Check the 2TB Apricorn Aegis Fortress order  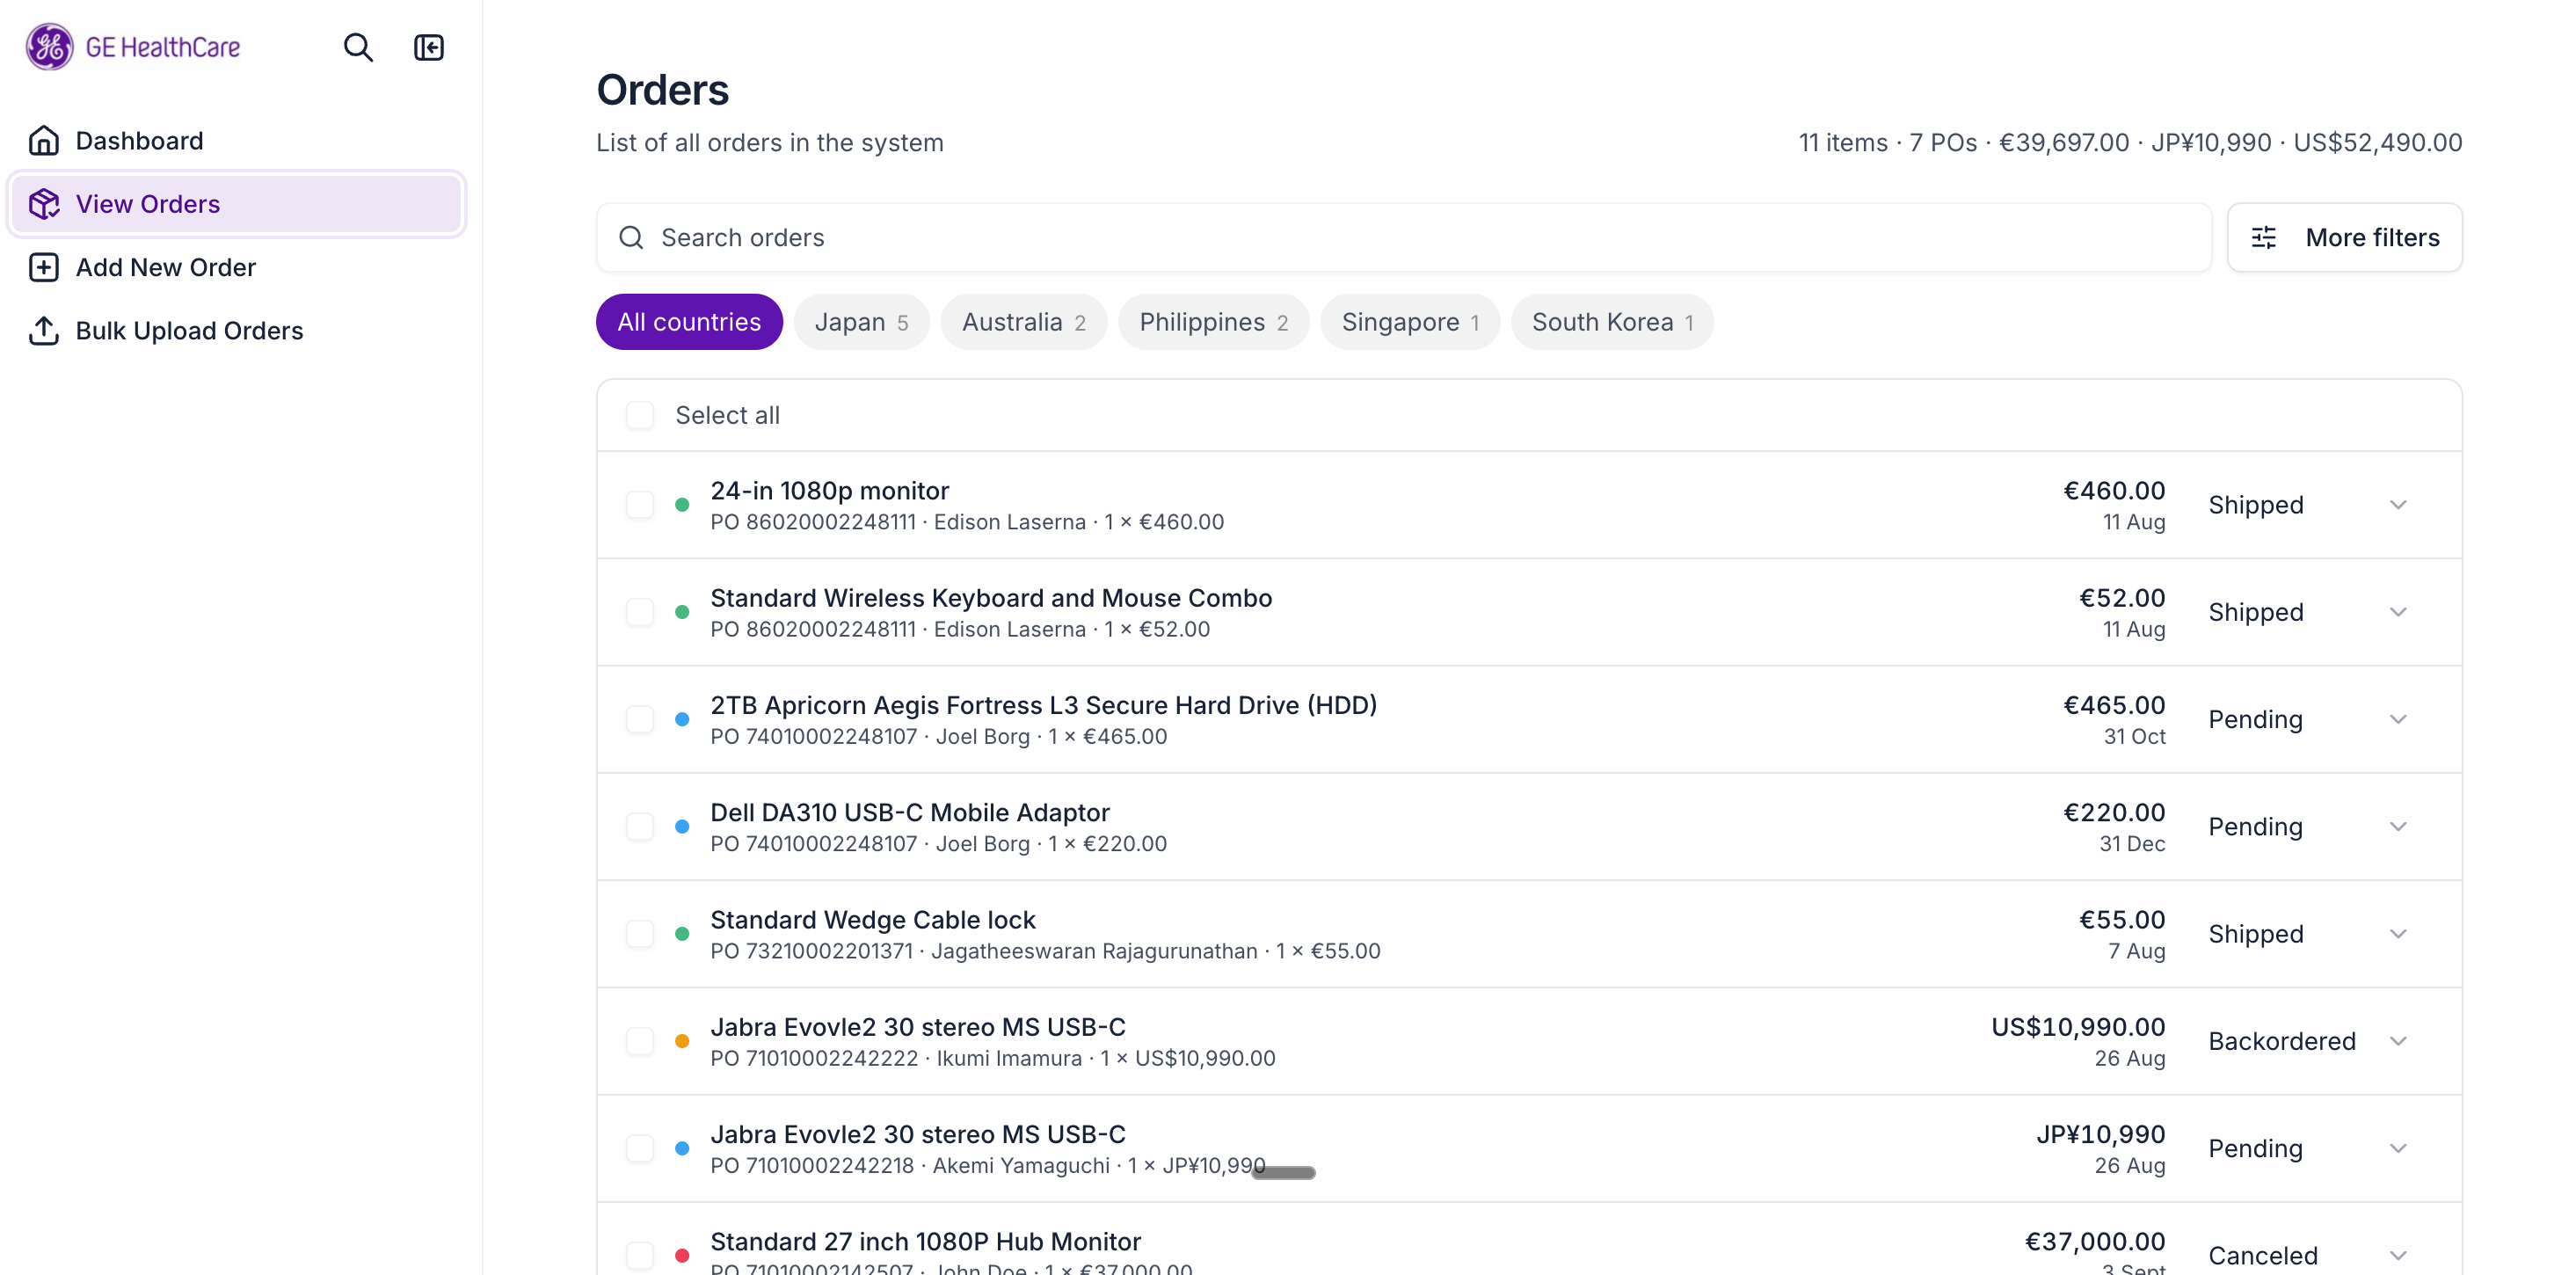point(640,719)
